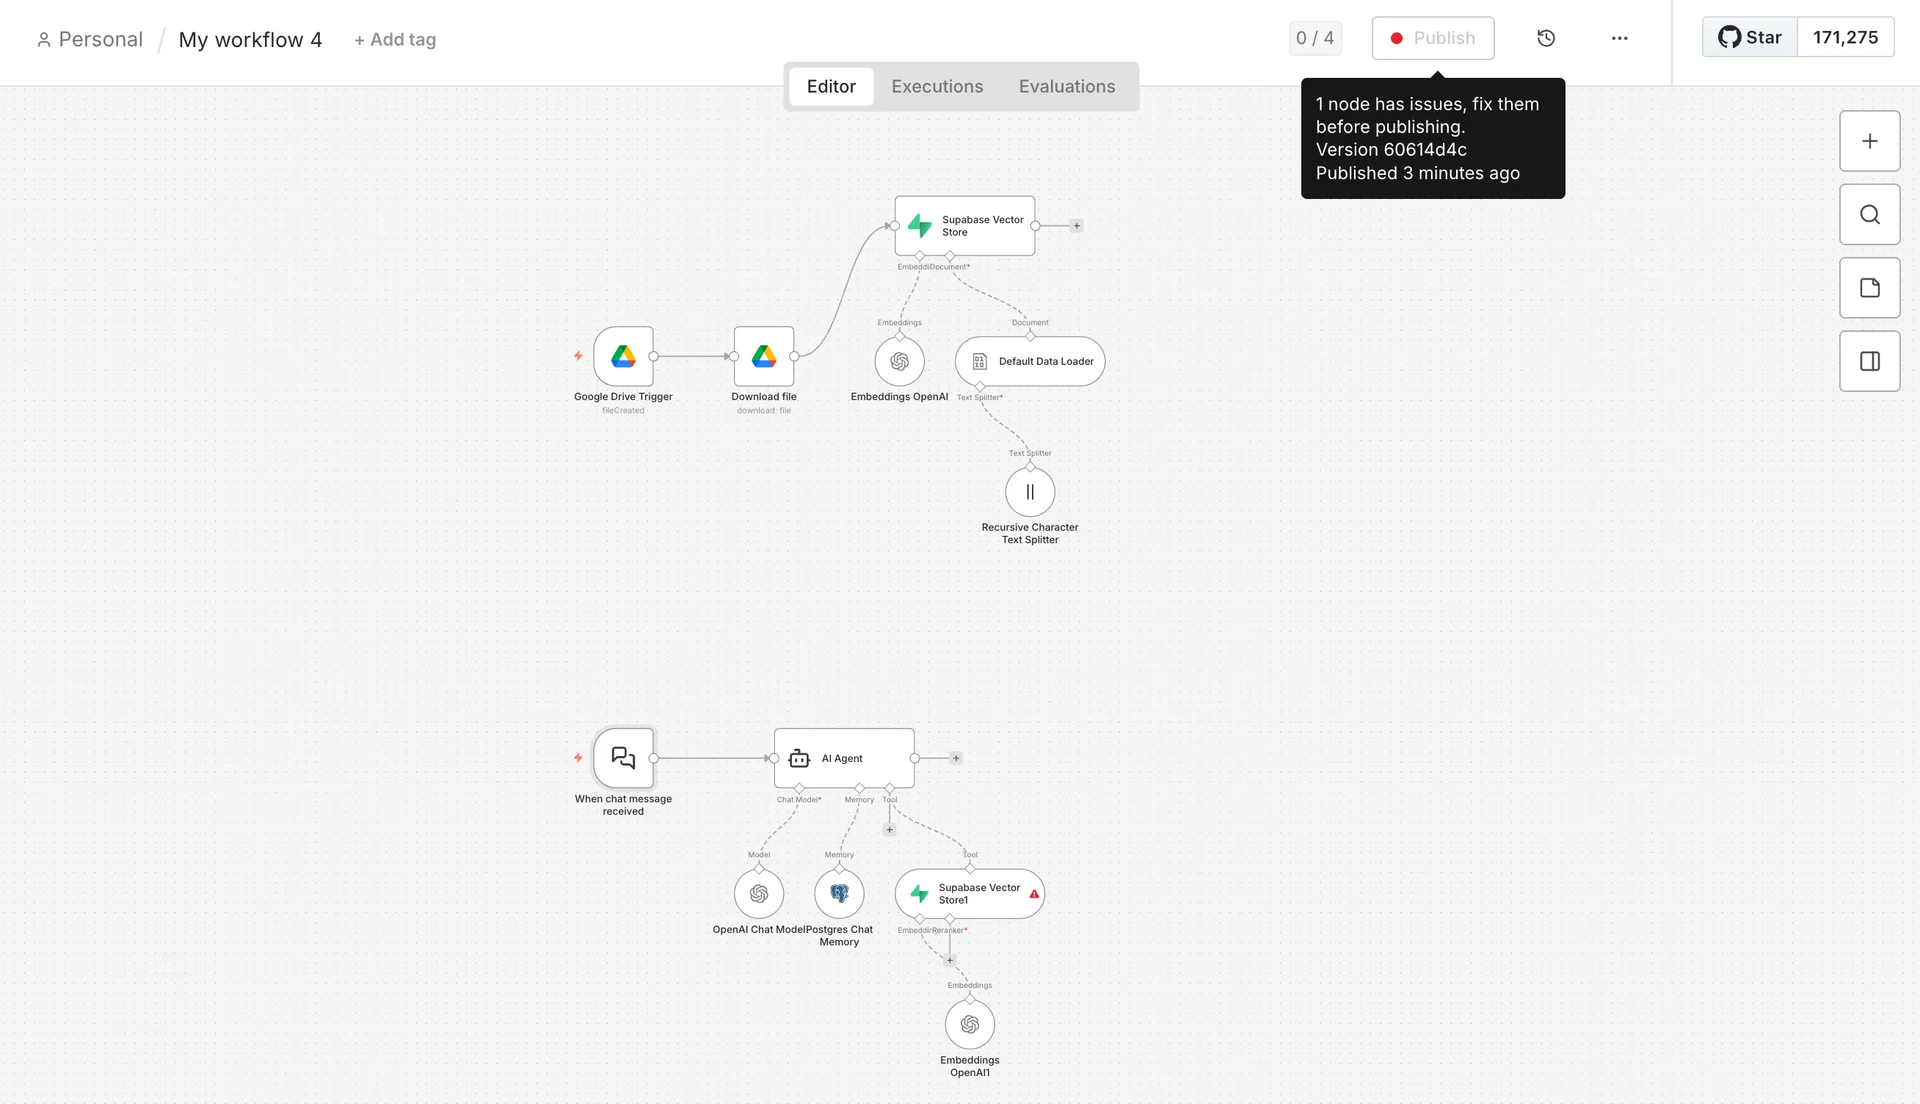Open the AI Agent node
The height and width of the screenshot is (1104, 1920).
(843, 758)
